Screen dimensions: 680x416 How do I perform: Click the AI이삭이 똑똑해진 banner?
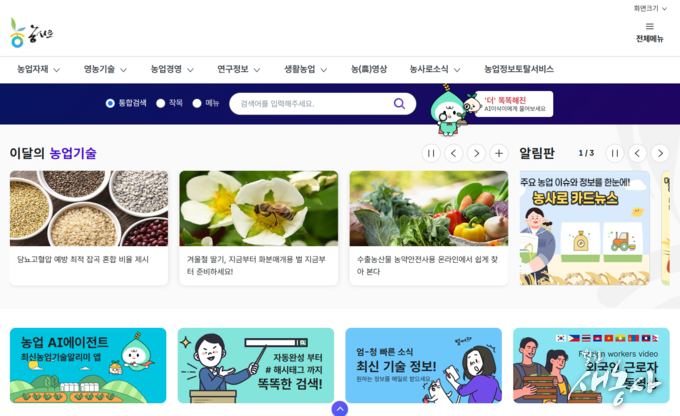pyautogui.click(x=513, y=104)
